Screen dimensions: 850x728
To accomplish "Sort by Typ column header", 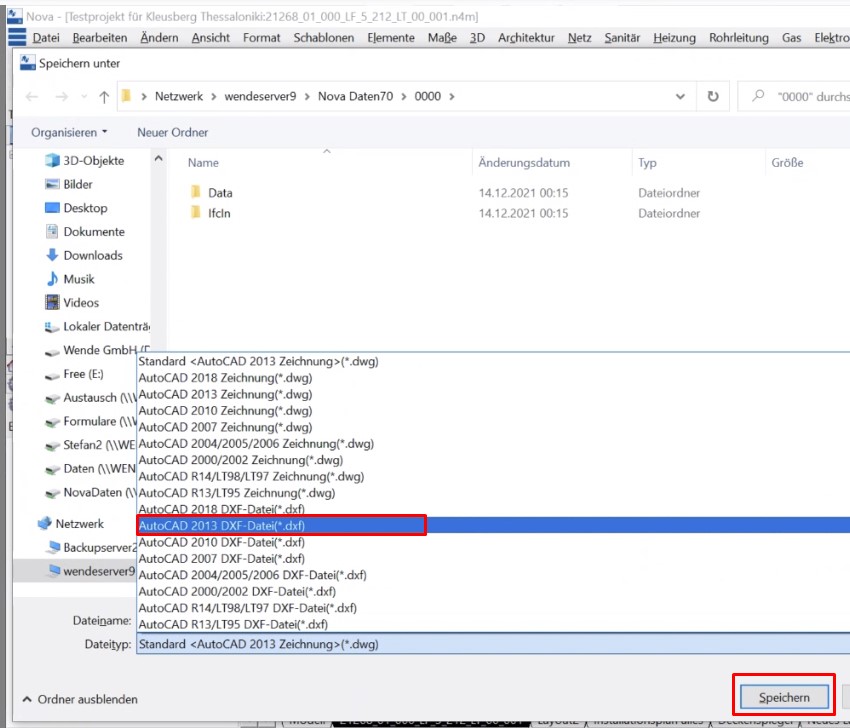I will pyautogui.click(x=647, y=163).
